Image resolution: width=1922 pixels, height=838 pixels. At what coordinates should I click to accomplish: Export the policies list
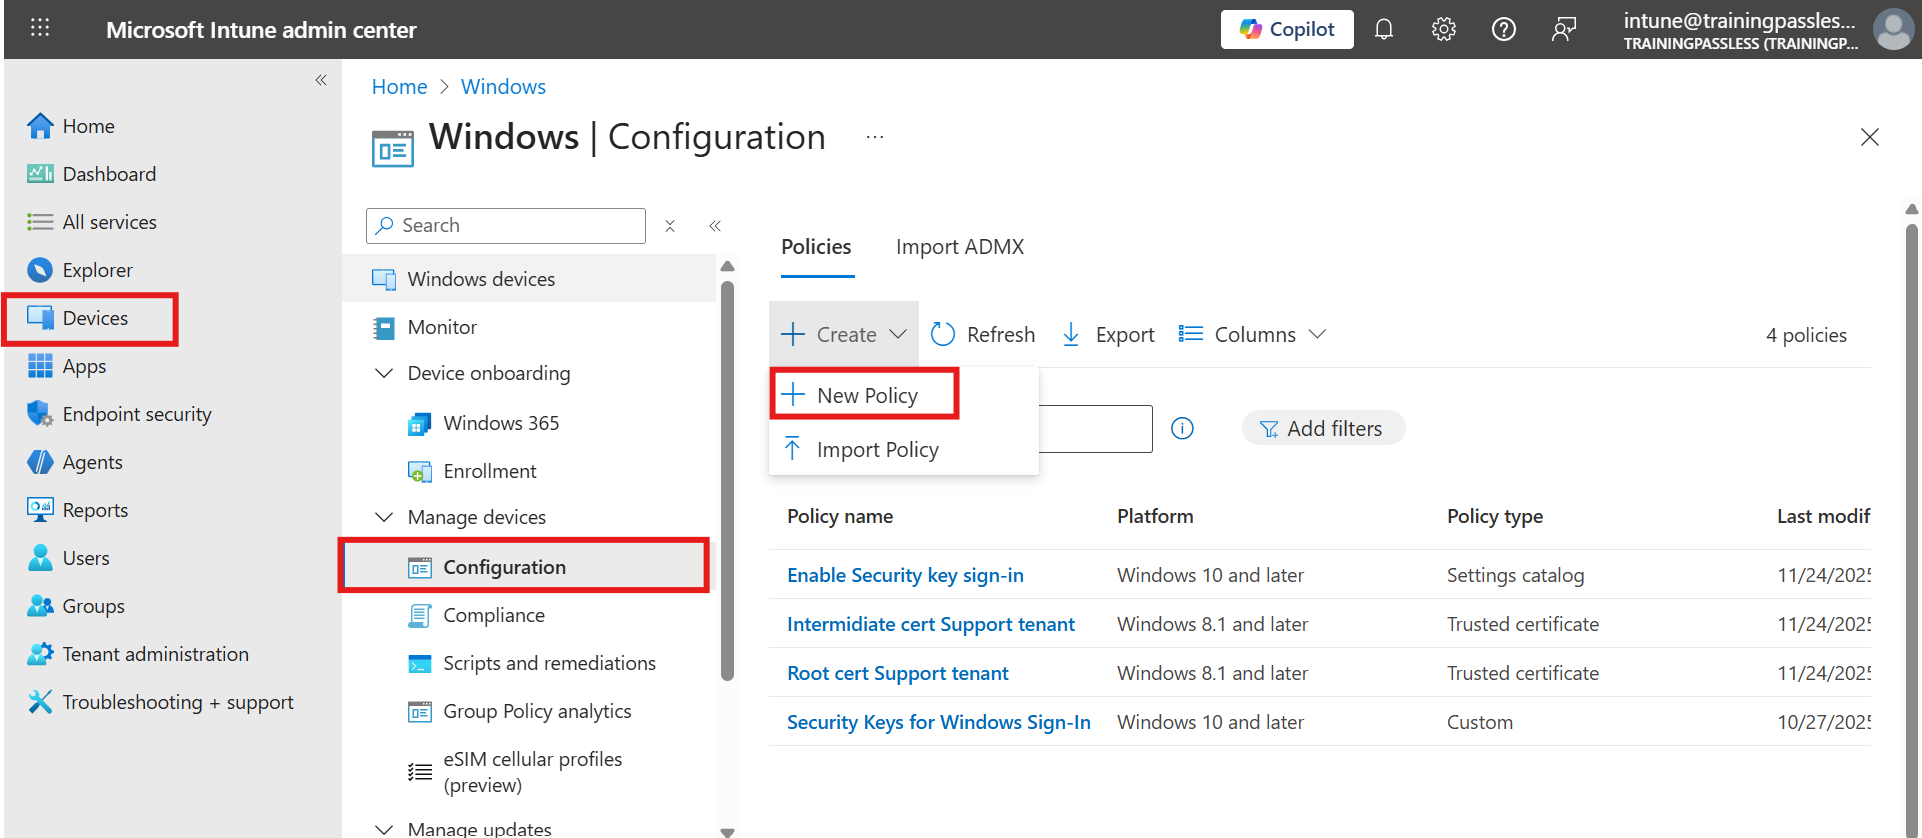tap(1108, 334)
